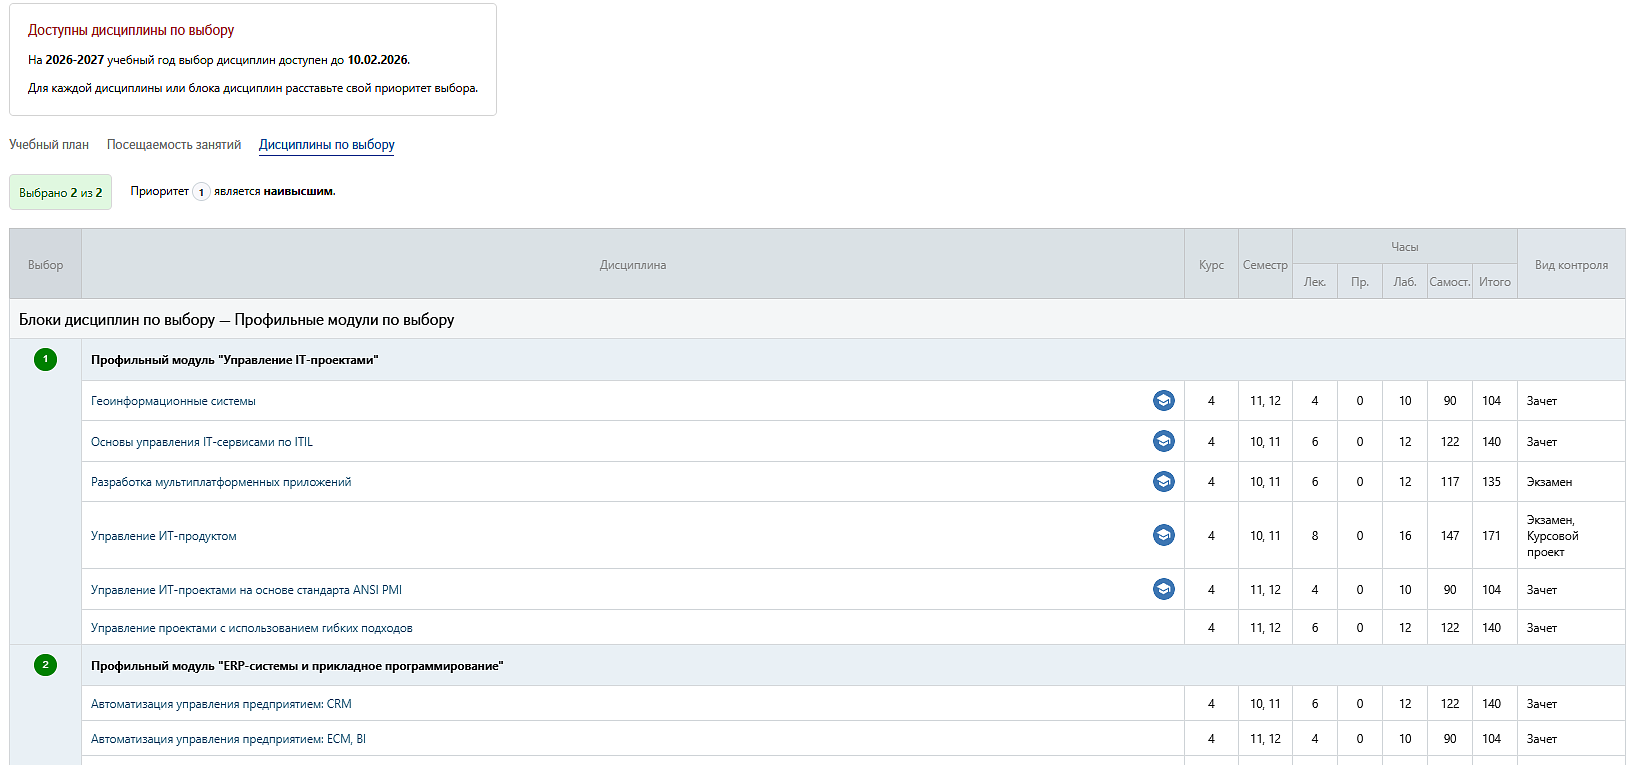The height and width of the screenshot is (765, 1640).
Task: Open Управление проектами с использованием гибких подходов
Action: 251,628
